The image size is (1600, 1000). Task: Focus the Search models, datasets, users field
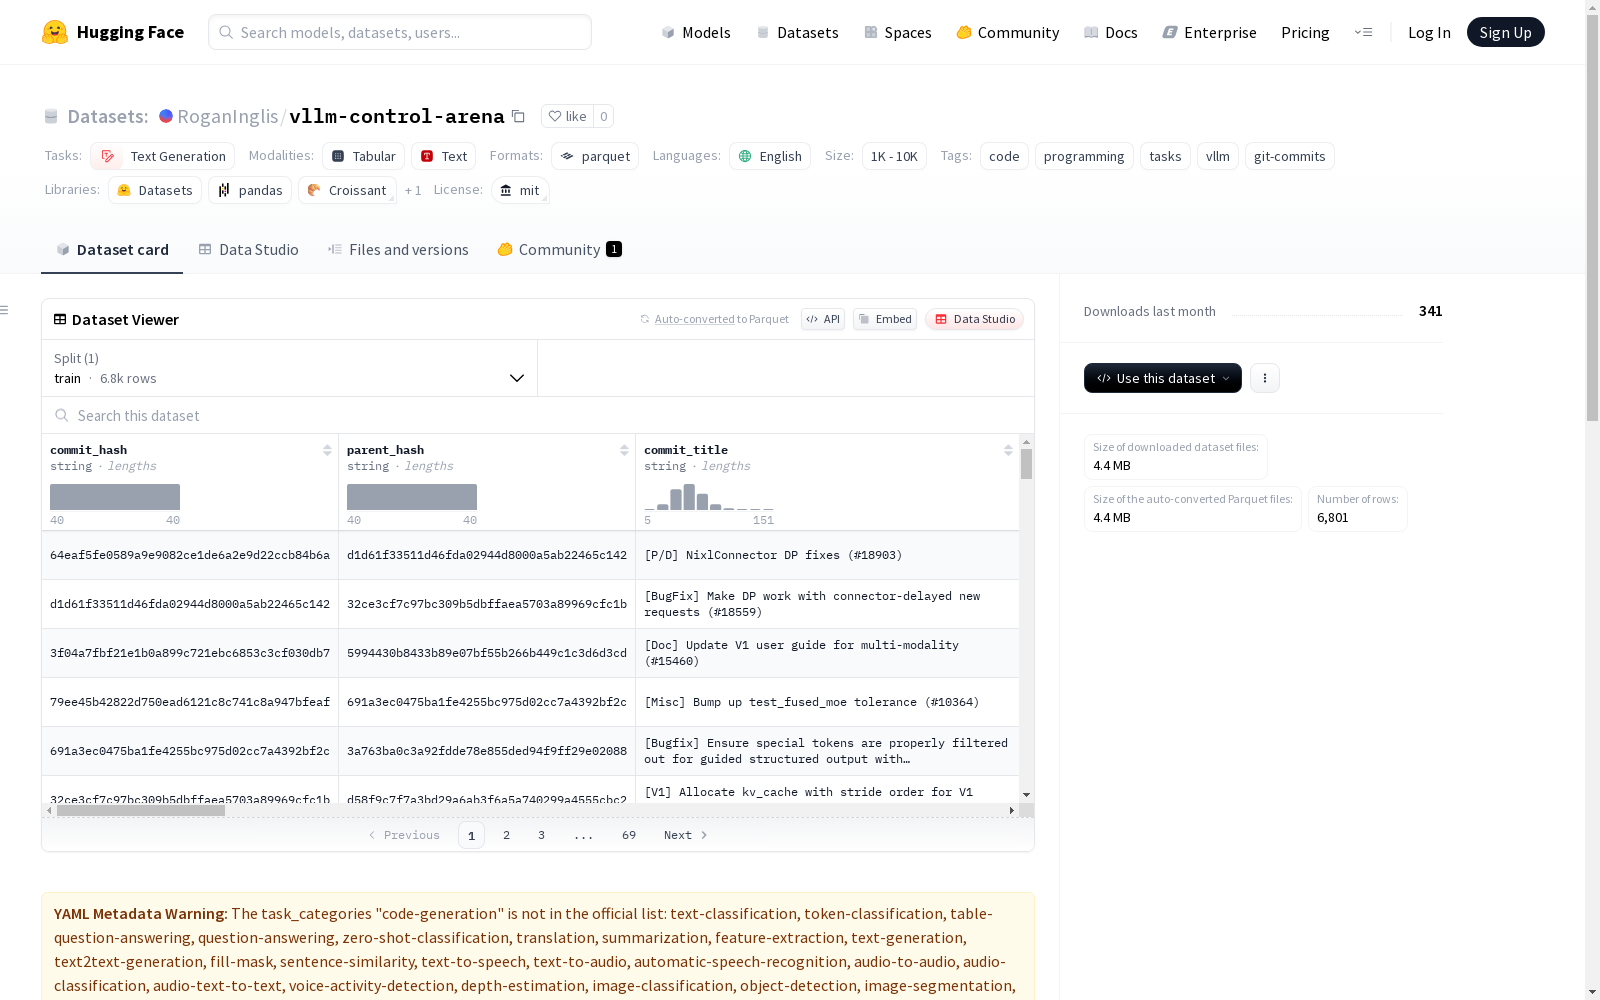[x=400, y=32]
